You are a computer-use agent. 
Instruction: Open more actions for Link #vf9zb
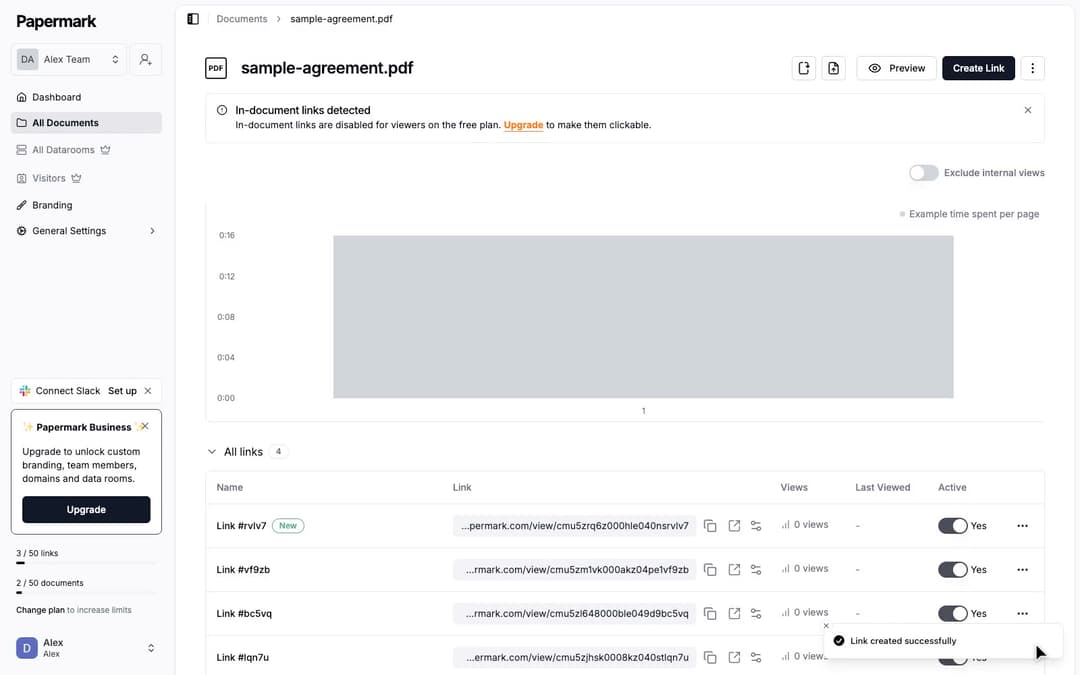(1022, 570)
